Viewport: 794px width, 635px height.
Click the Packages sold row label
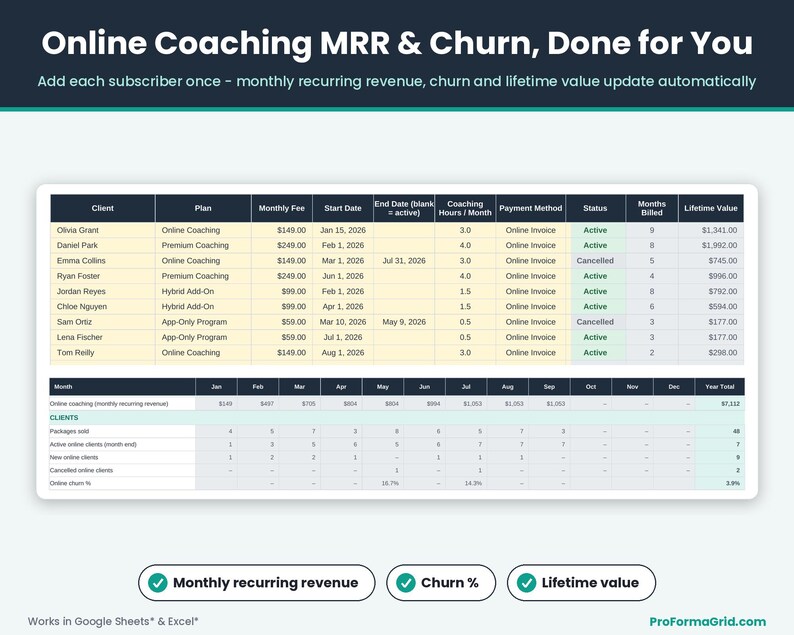click(x=69, y=431)
